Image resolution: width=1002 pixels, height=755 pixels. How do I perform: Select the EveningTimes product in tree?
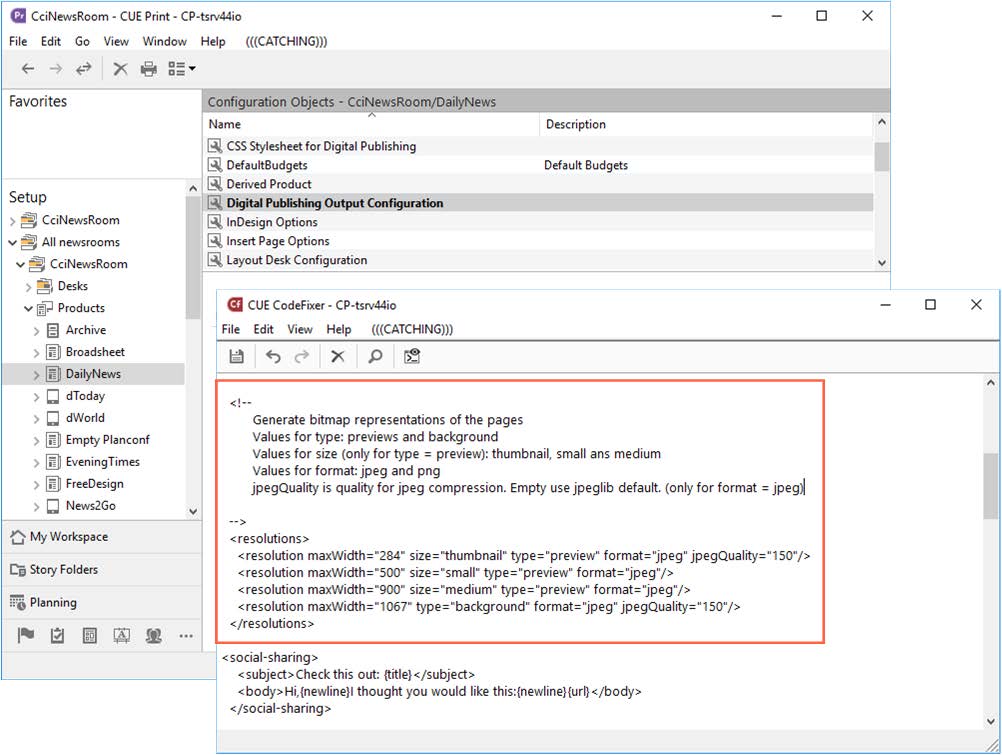point(102,462)
